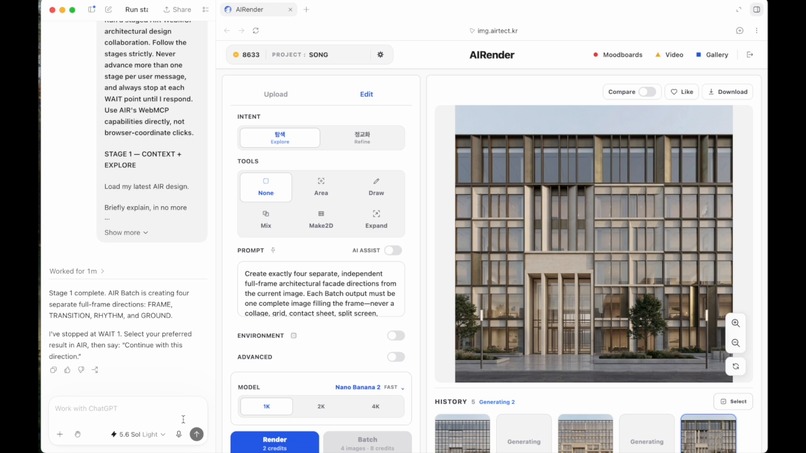806x453 pixels.
Task: Click the Batch 4 images button
Action: coord(367,443)
